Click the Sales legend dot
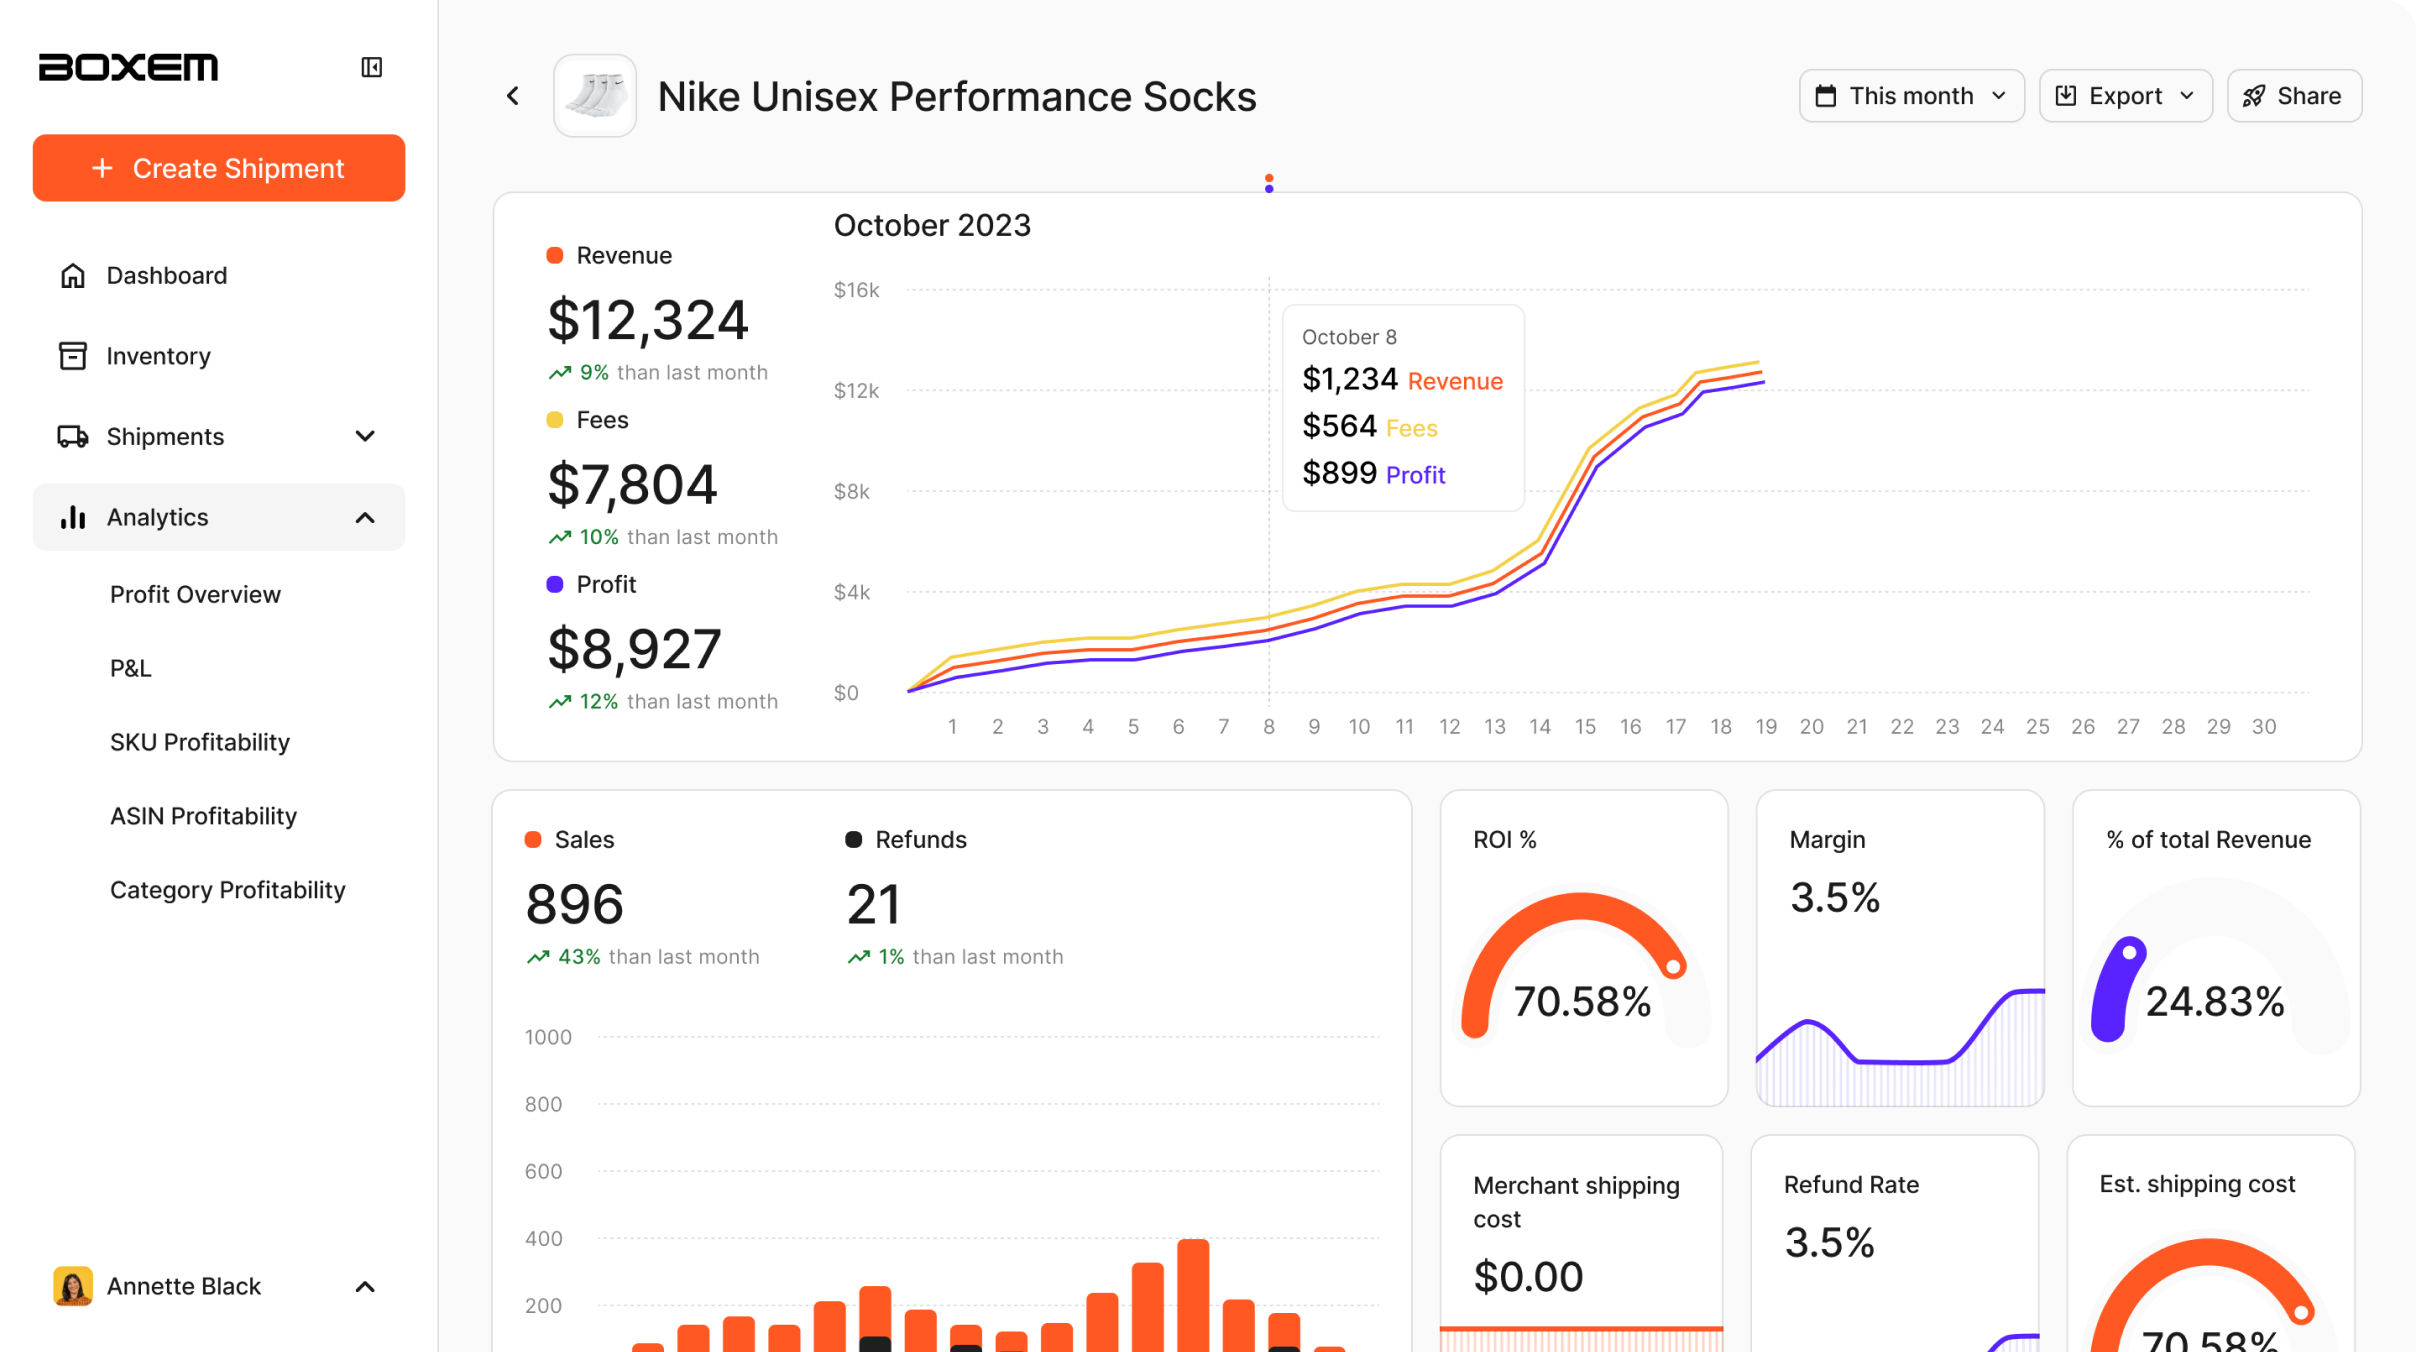Image resolution: width=2416 pixels, height=1352 pixels. (533, 840)
